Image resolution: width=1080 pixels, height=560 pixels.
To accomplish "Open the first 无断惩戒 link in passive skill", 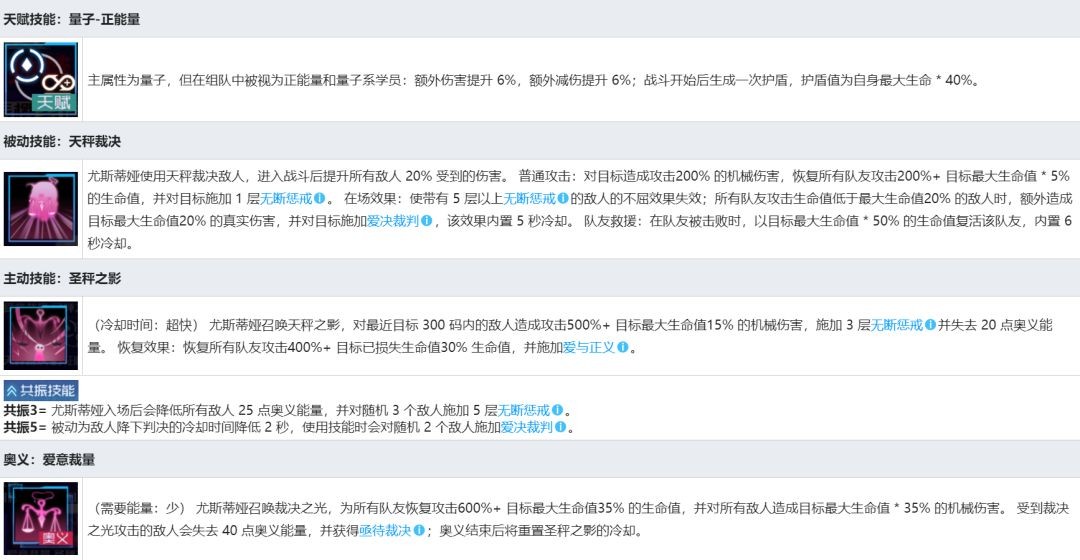I will (286, 198).
